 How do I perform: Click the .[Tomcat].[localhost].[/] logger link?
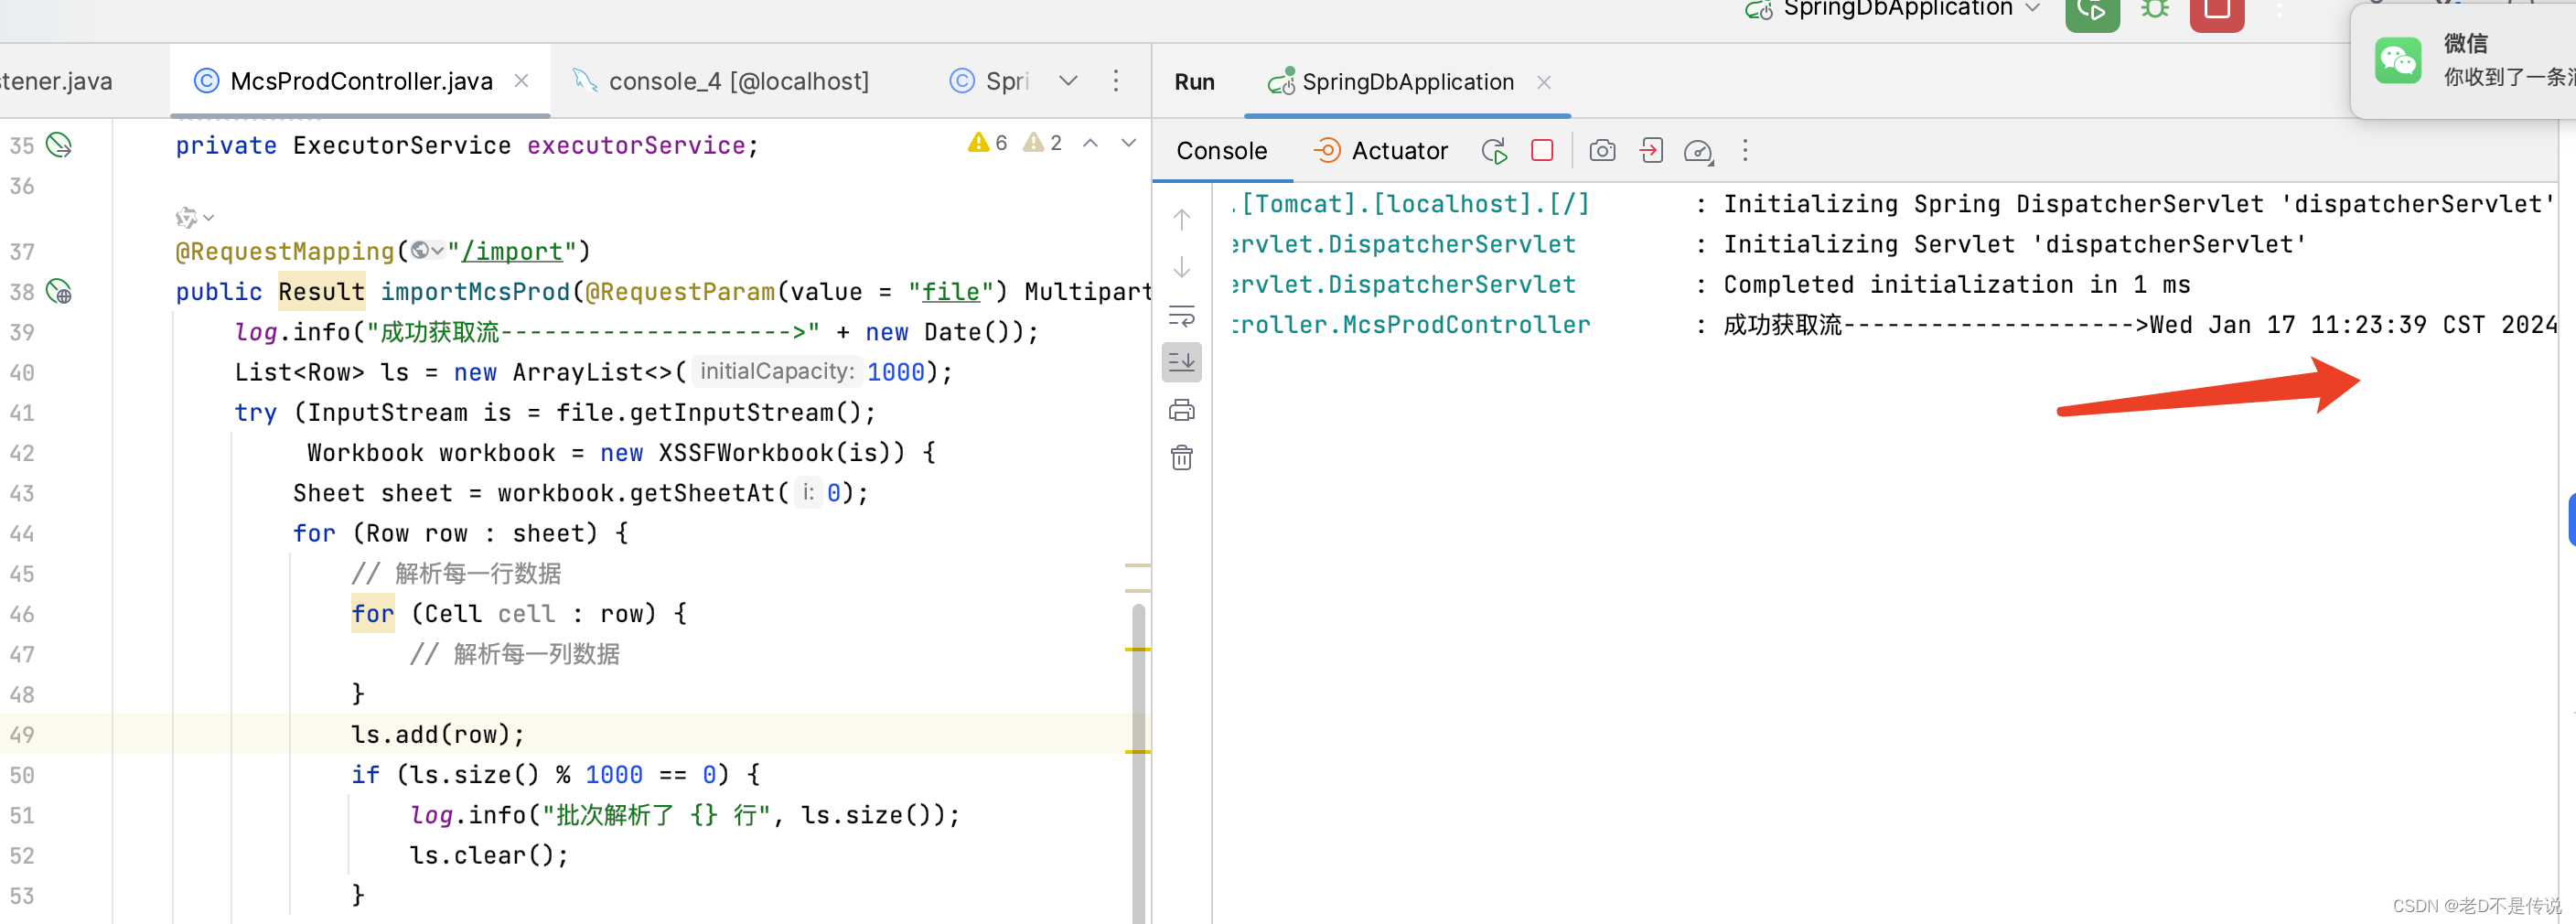point(1411,204)
